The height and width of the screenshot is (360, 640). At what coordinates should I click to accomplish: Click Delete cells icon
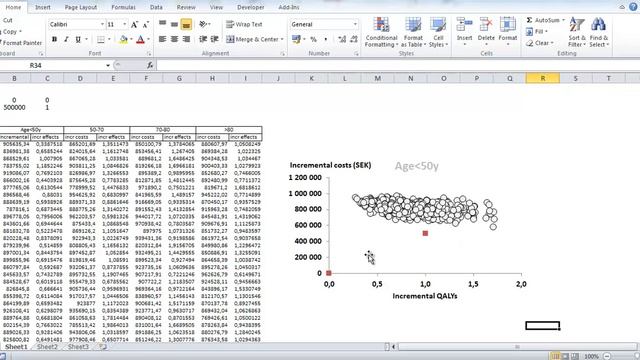click(486, 24)
